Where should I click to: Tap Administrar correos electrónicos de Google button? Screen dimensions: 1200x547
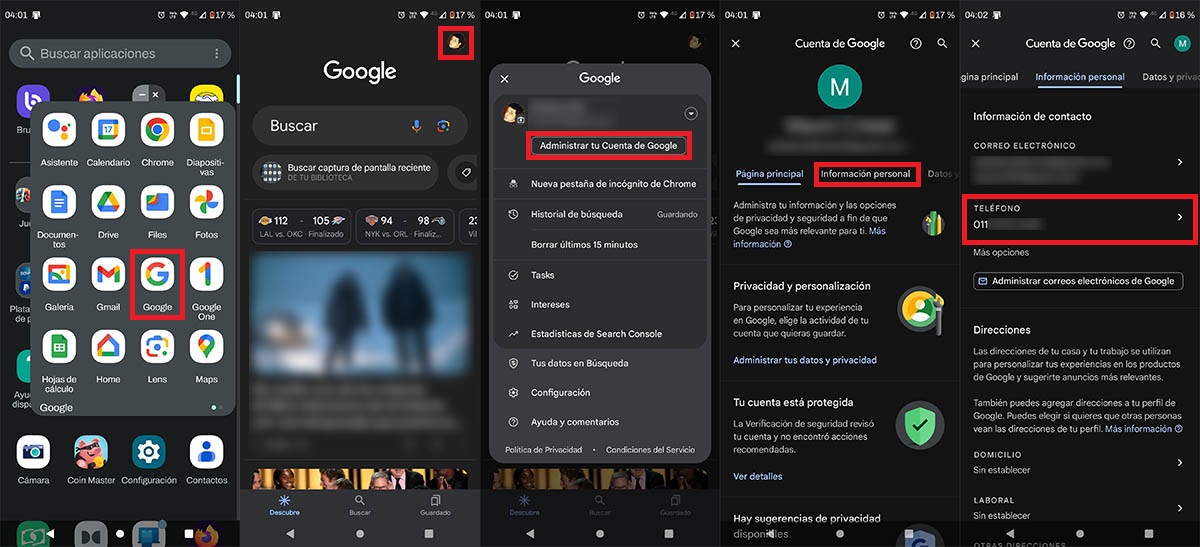pyautogui.click(x=1077, y=281)
